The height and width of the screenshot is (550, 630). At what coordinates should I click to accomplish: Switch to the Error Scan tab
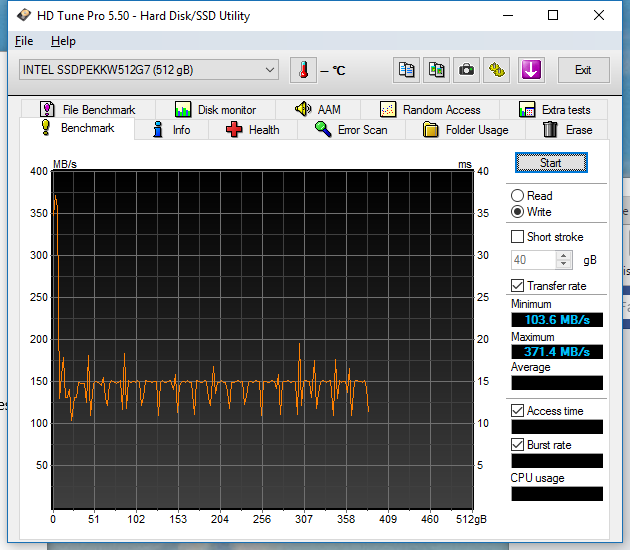coord(351,130)
